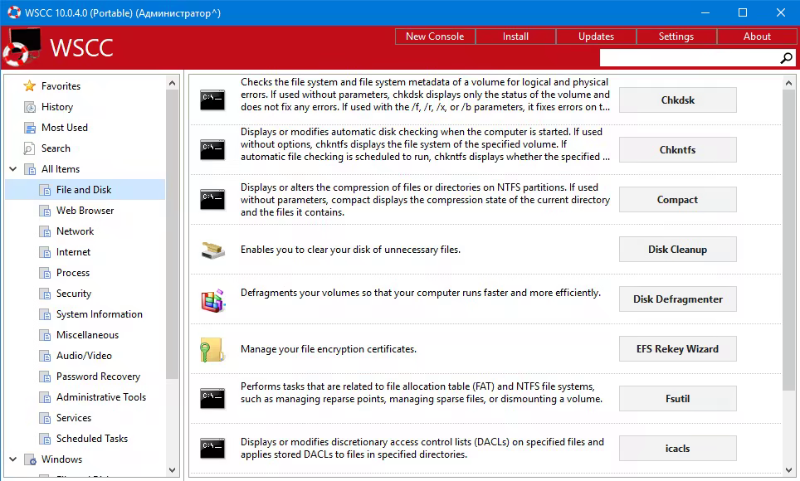Click the icacls console icon
Screen dimensions: 800x481
tap(212, 449)
